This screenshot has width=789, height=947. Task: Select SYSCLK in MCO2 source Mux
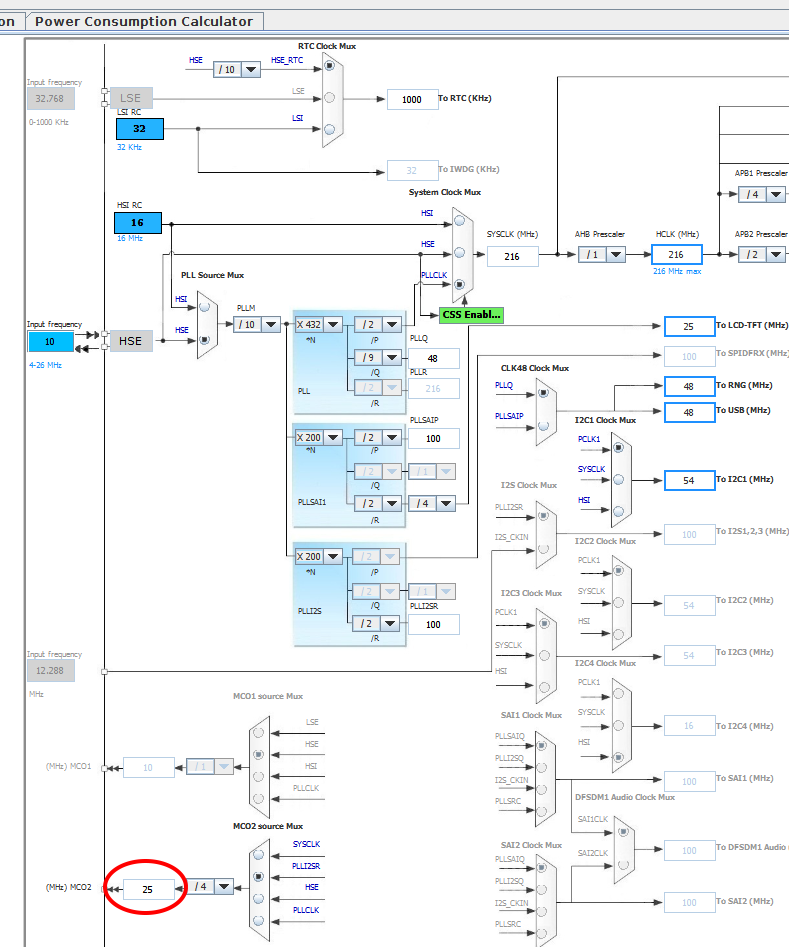[259, 855]
